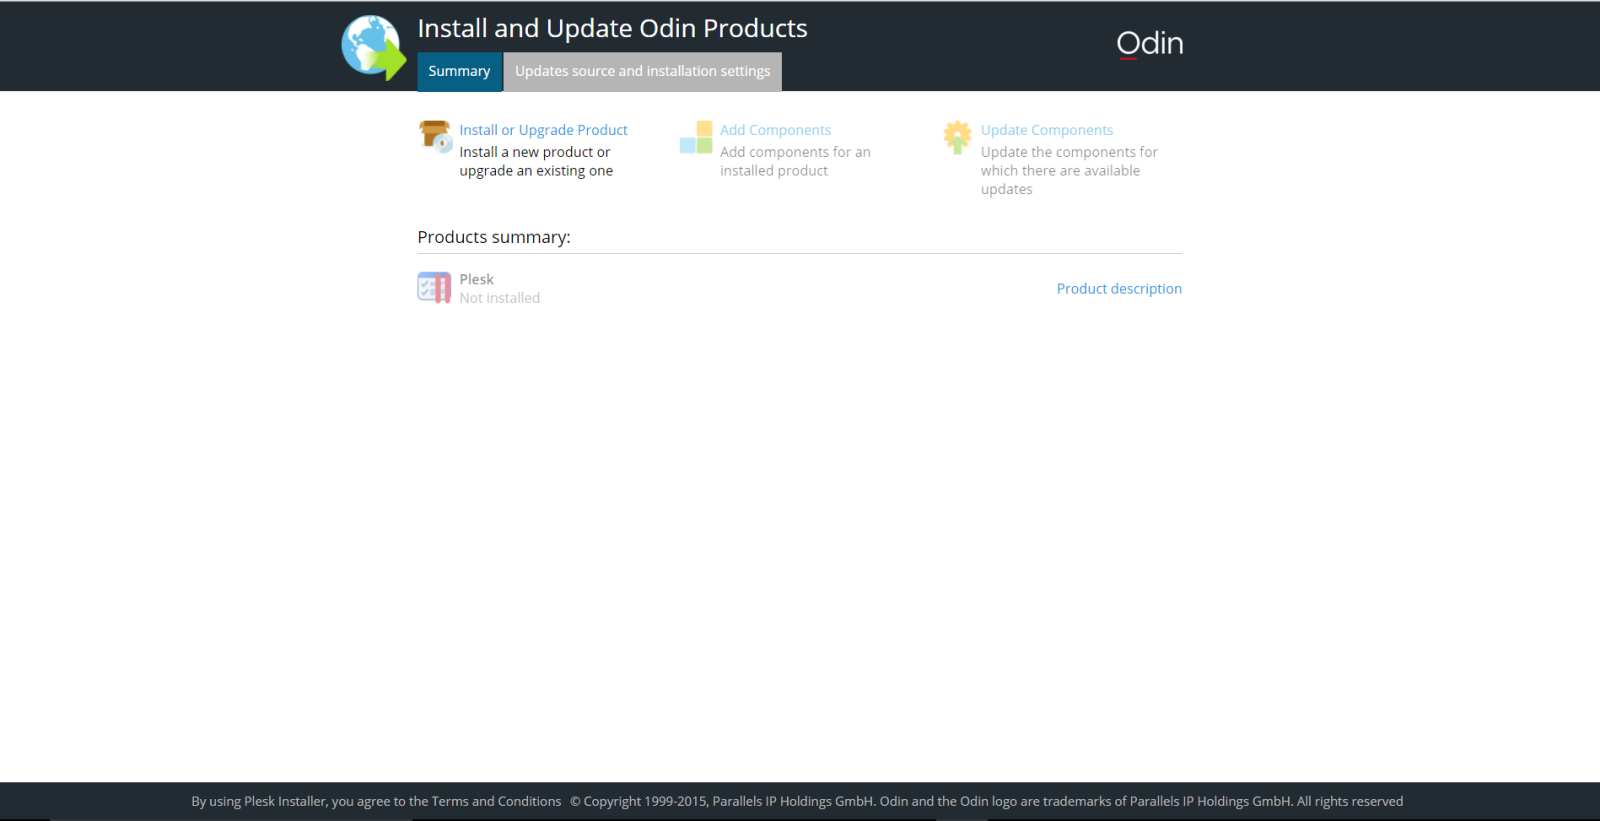Viewport: 1600px width, 821px height.
Task: Switch to the Summary tab
Action: pyautogui.click(x=459, y=71)
